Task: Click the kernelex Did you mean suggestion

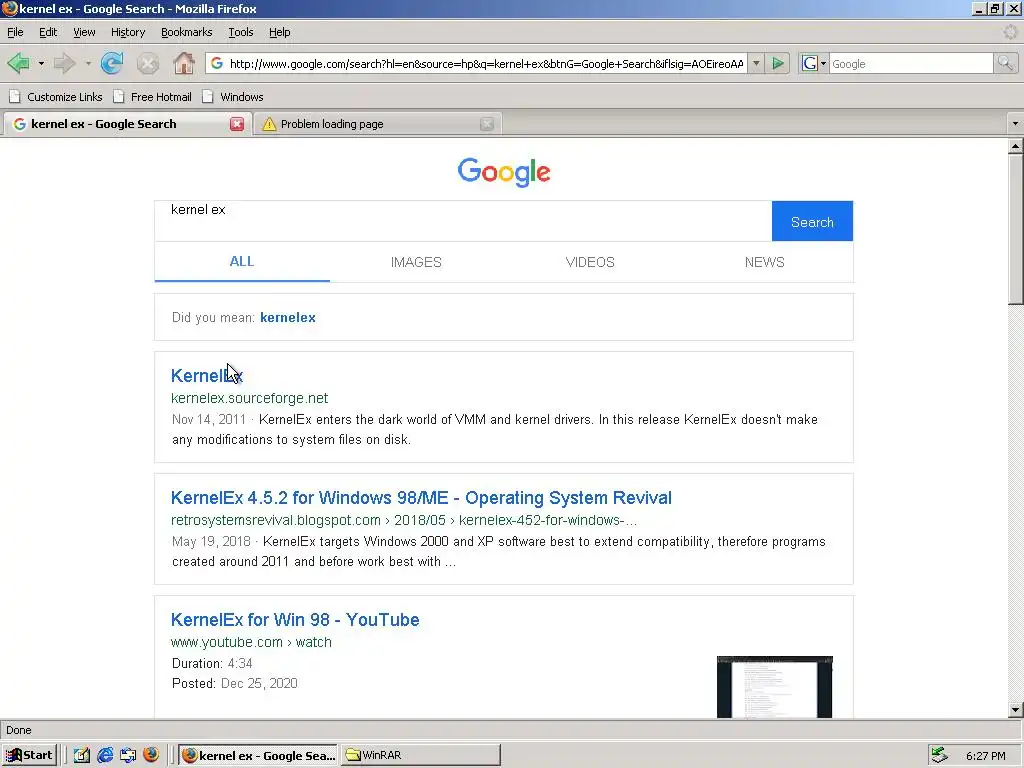Action: [288, 317]
